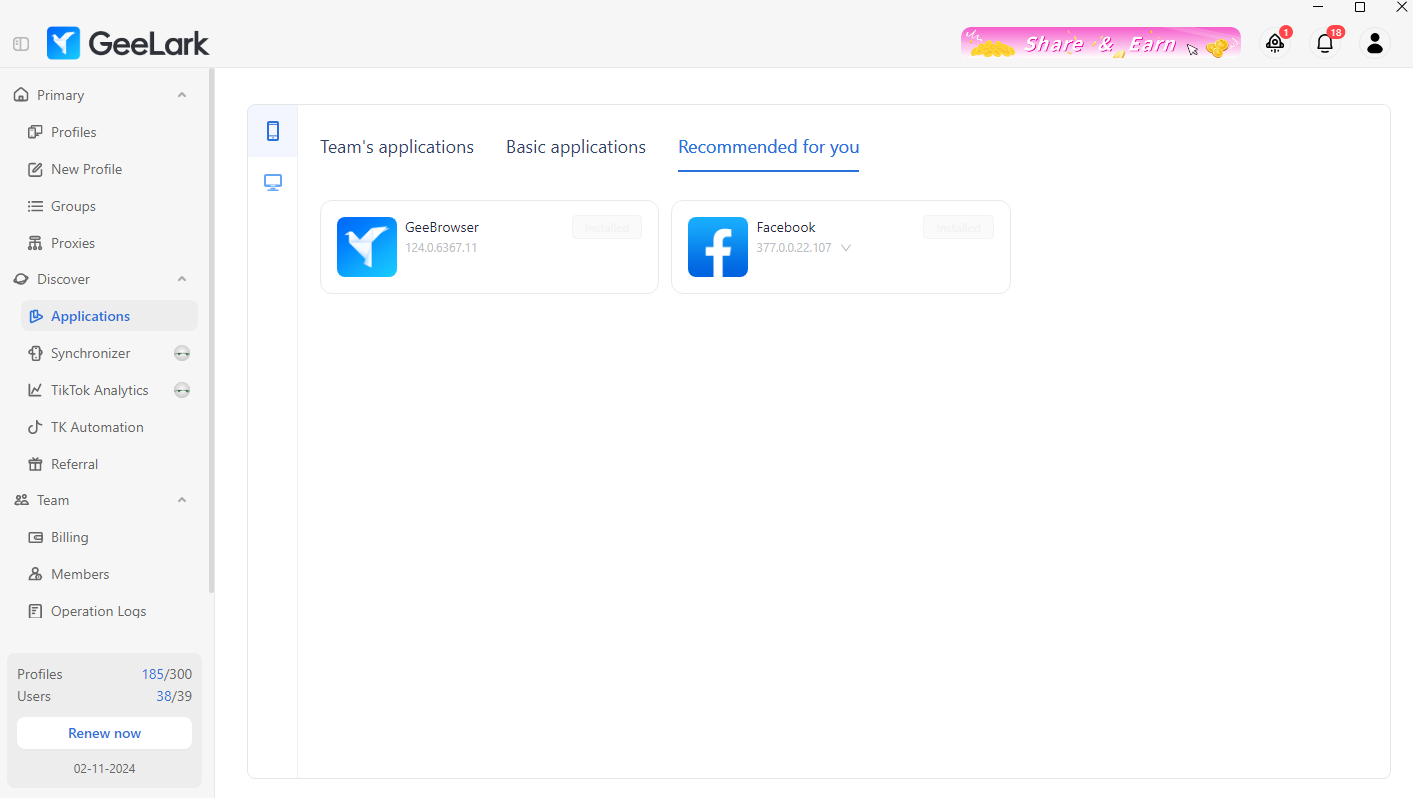Click the Discover section label

point(63,279)
